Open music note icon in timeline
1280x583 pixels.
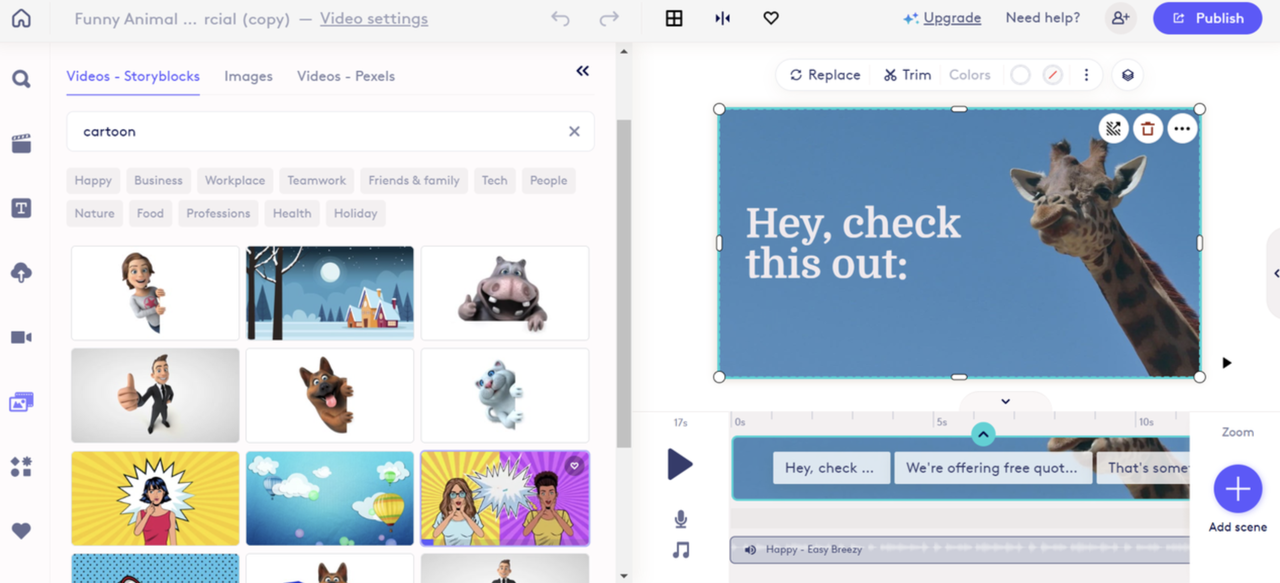[x=681, y=550]
